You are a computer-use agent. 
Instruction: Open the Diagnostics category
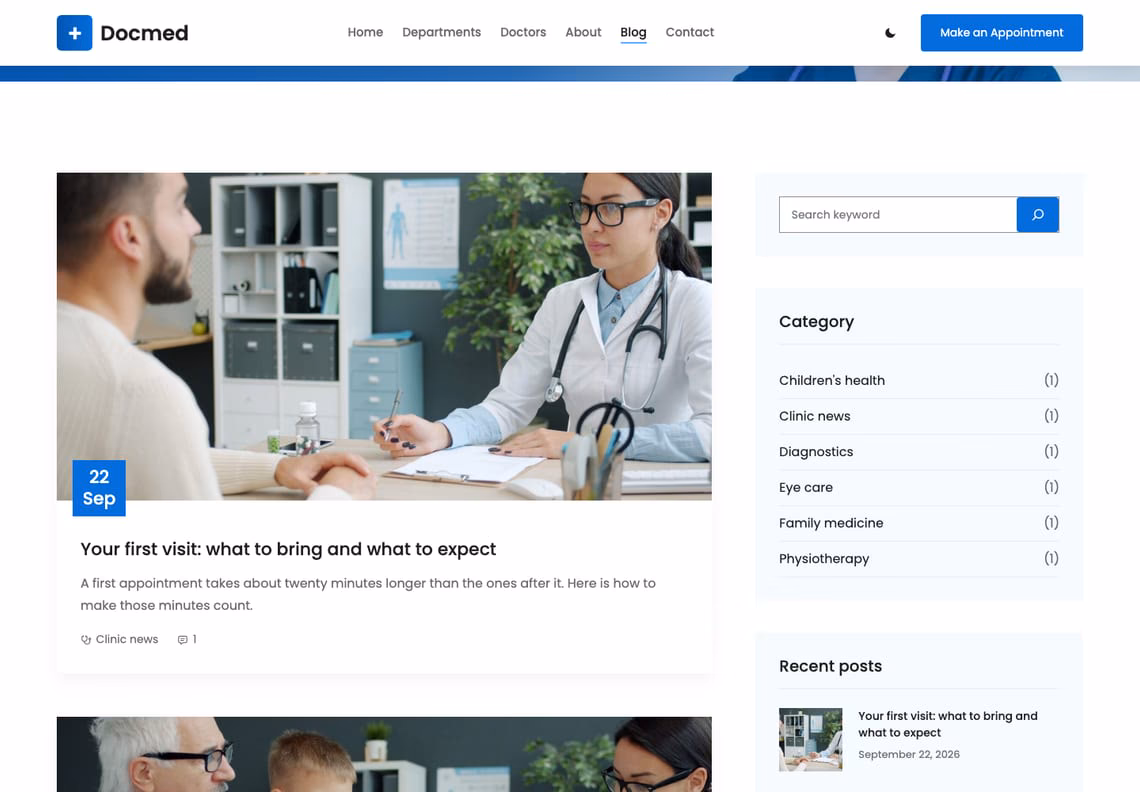[816, 452]
